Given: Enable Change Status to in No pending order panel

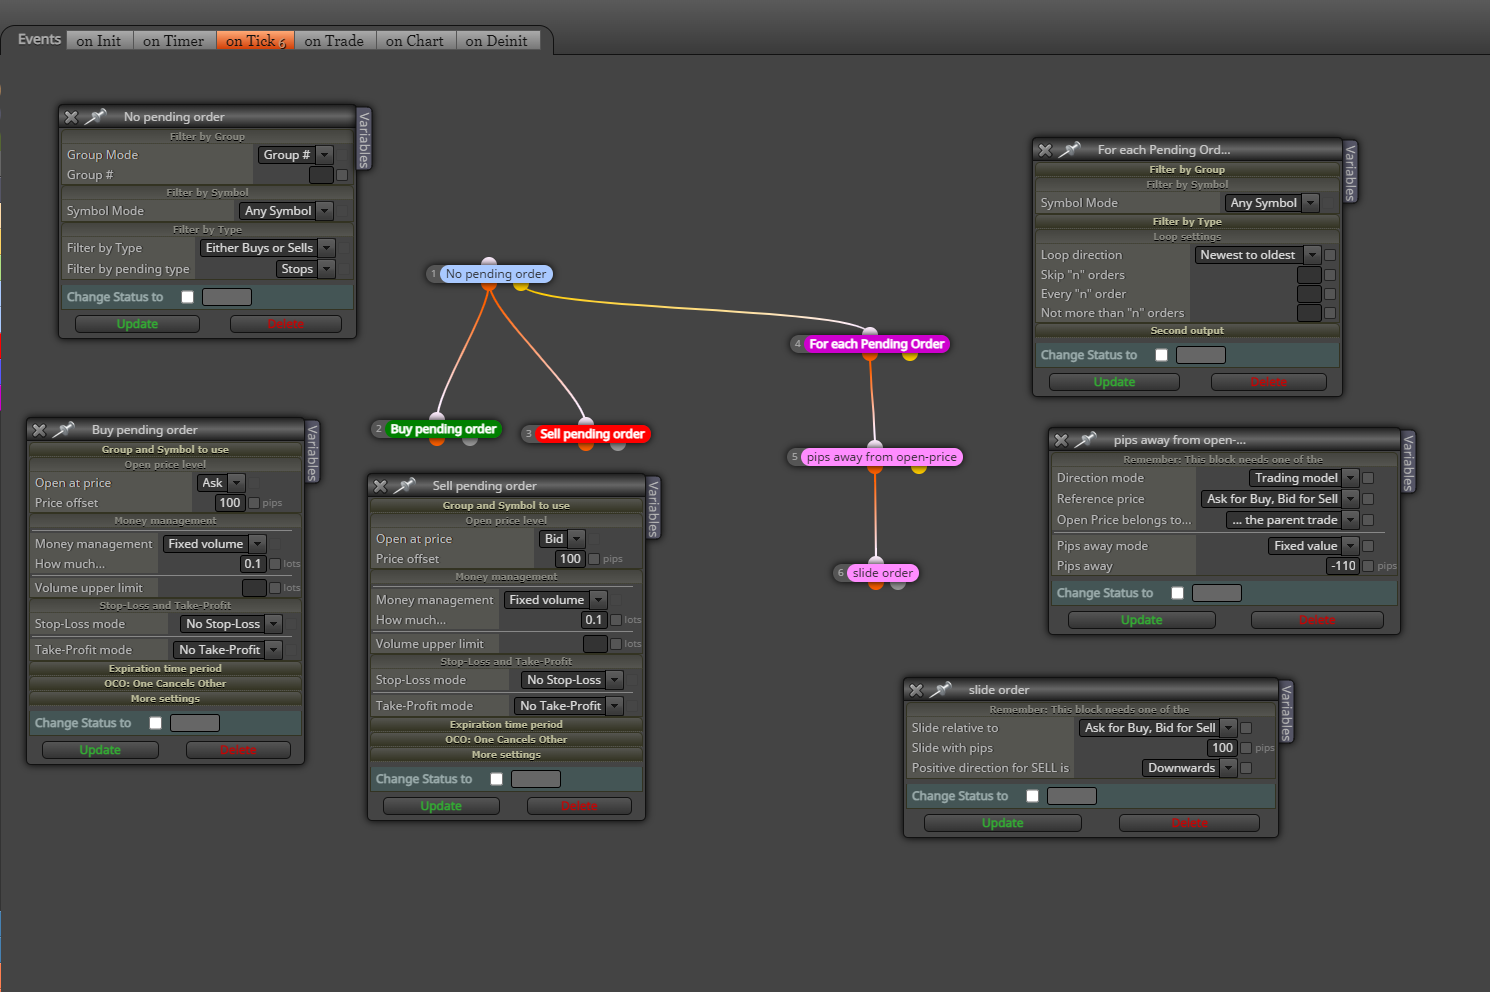Looking at the screenshot, I should 187,297.
